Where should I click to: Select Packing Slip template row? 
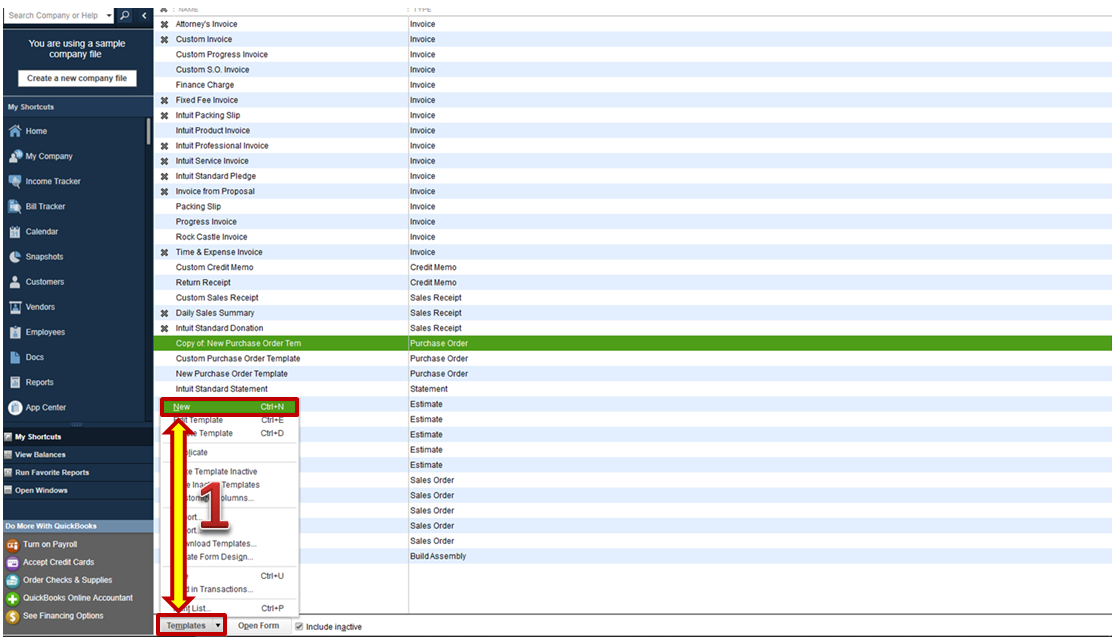click(633, 207)
